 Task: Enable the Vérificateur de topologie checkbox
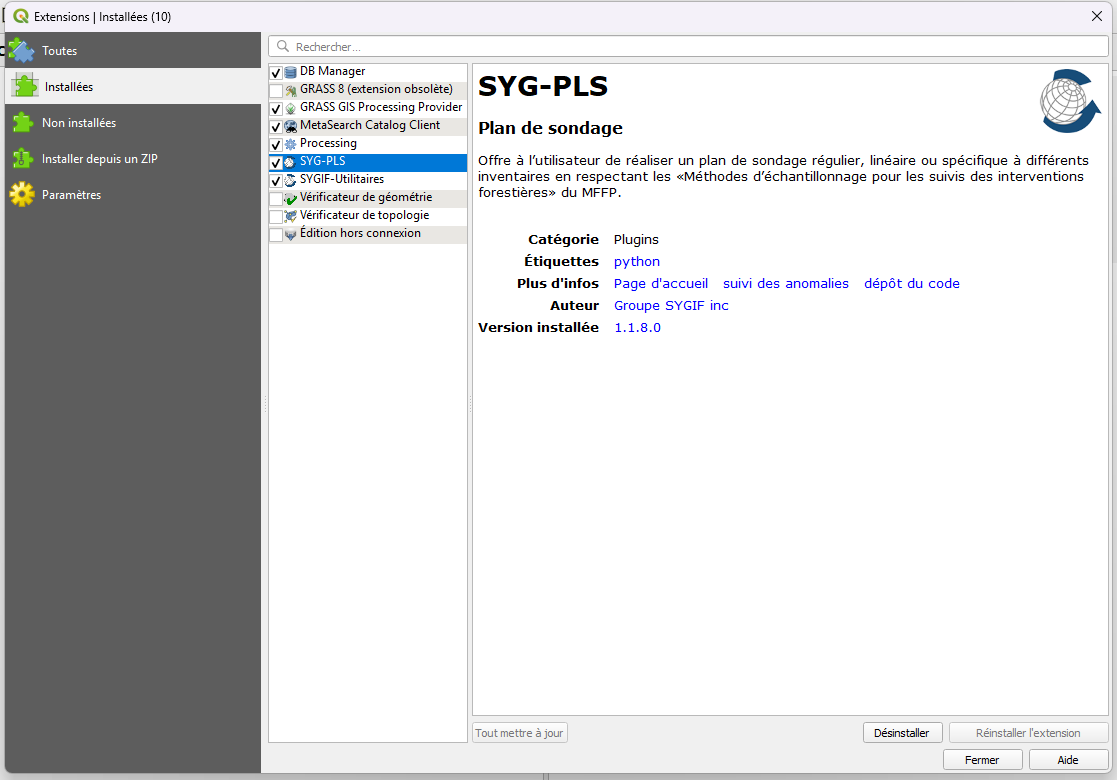[x=276, y=216]
